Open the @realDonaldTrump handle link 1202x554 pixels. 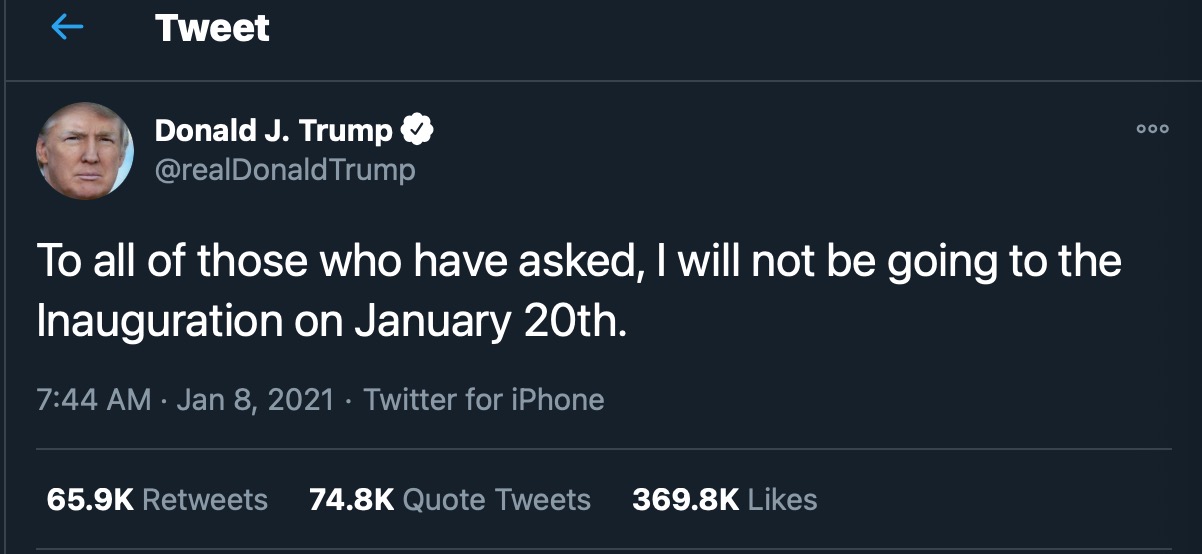[x=285, y=170]
